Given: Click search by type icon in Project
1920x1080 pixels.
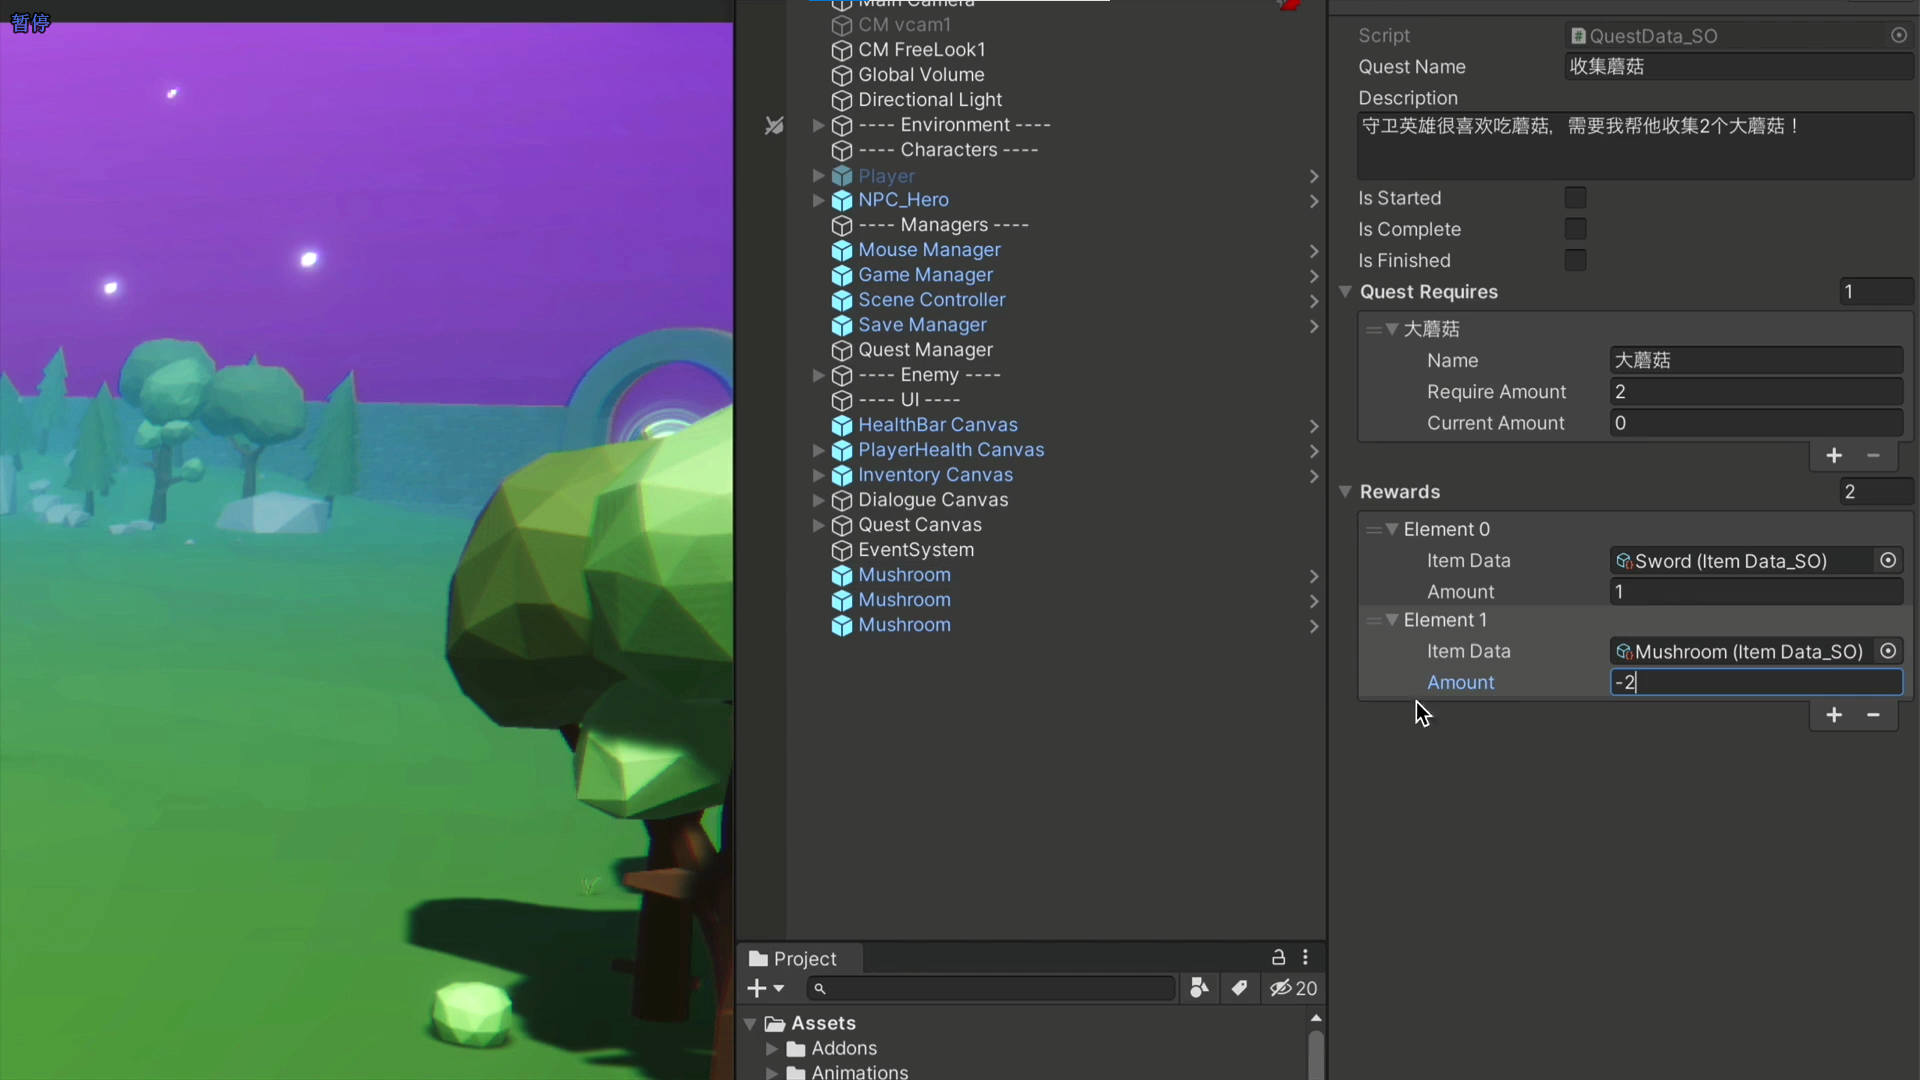Looking at the screenshot, I should (x=1199, y=988).
